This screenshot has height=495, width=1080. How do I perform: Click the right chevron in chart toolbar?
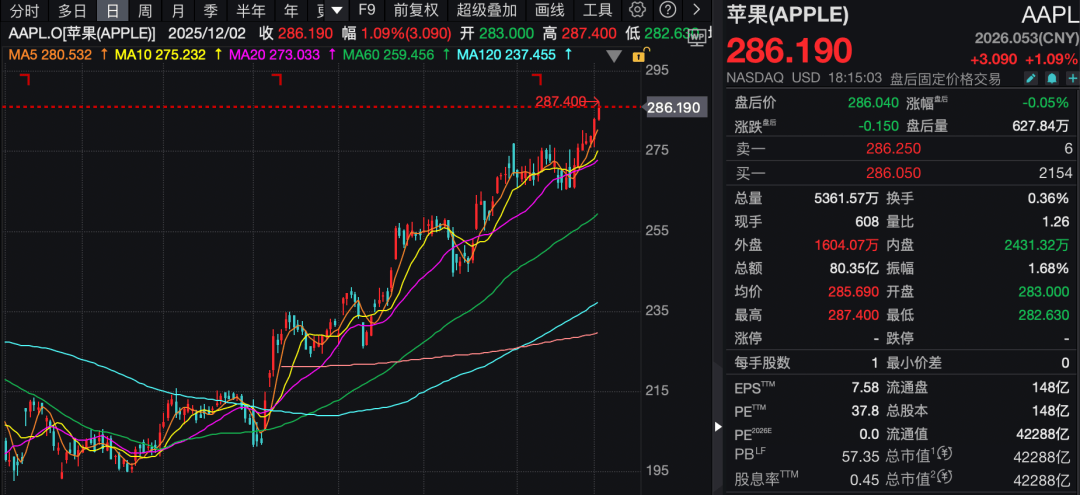click(x=696, y=10)
